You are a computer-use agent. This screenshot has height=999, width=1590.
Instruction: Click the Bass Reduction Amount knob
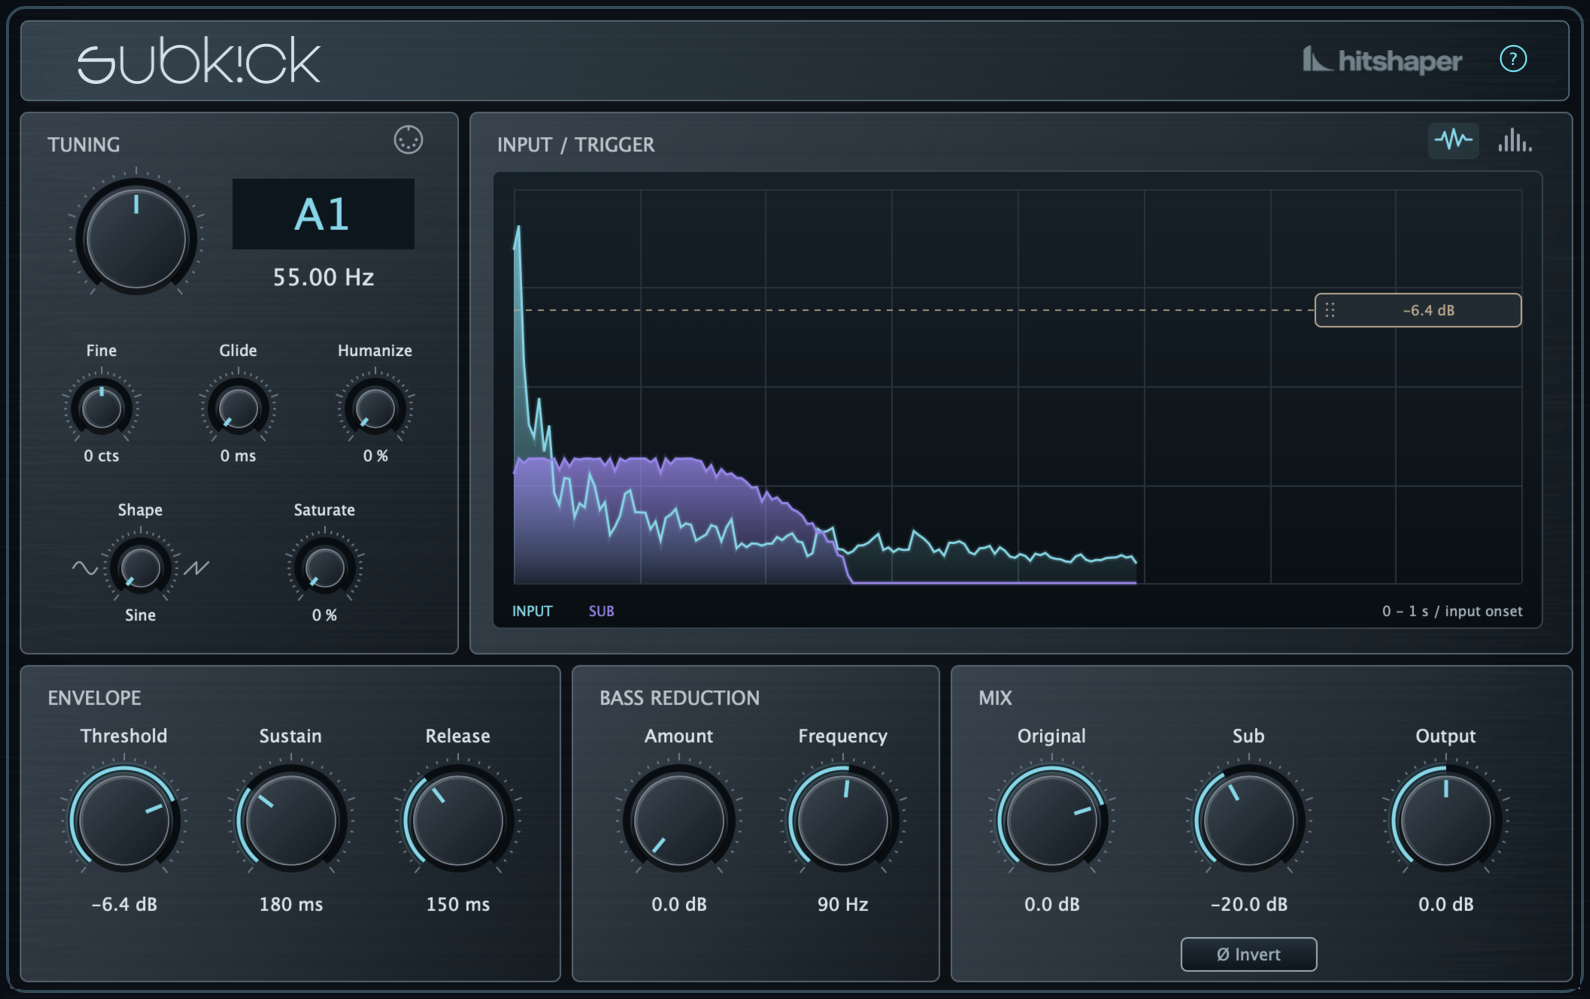point(679,819)
